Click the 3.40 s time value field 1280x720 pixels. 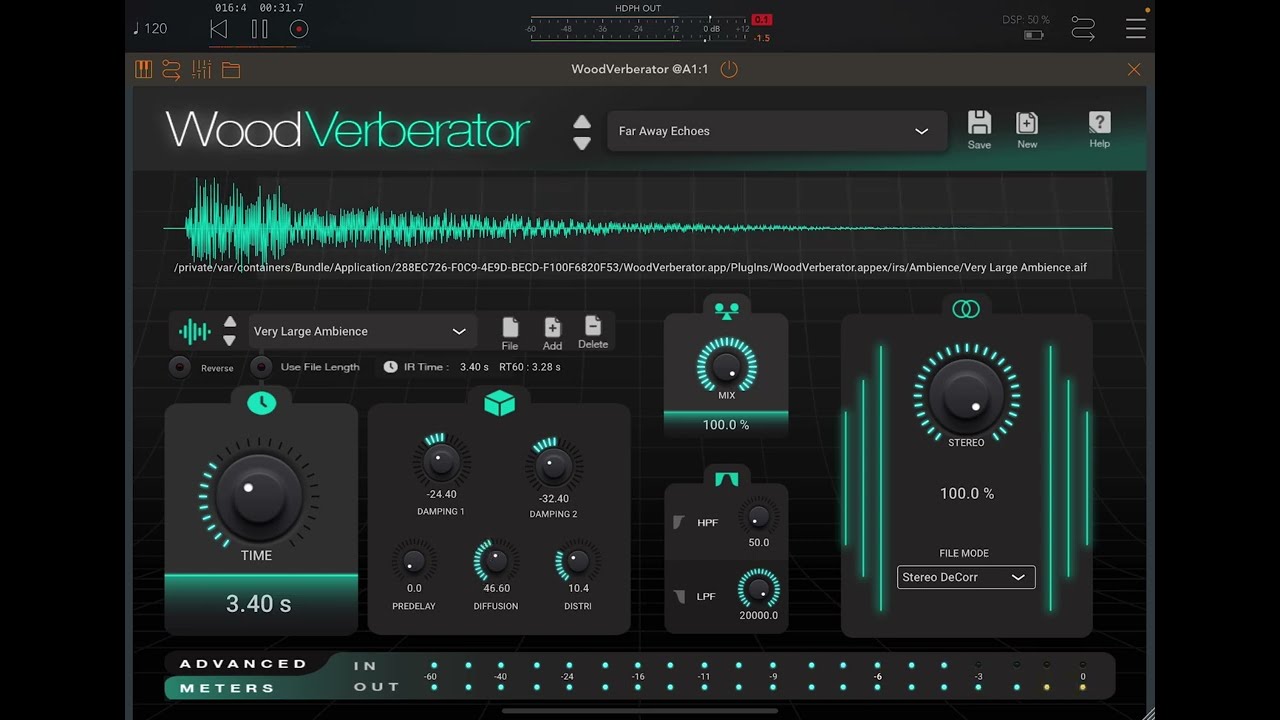pyautogui.click(x=260, y=603)
